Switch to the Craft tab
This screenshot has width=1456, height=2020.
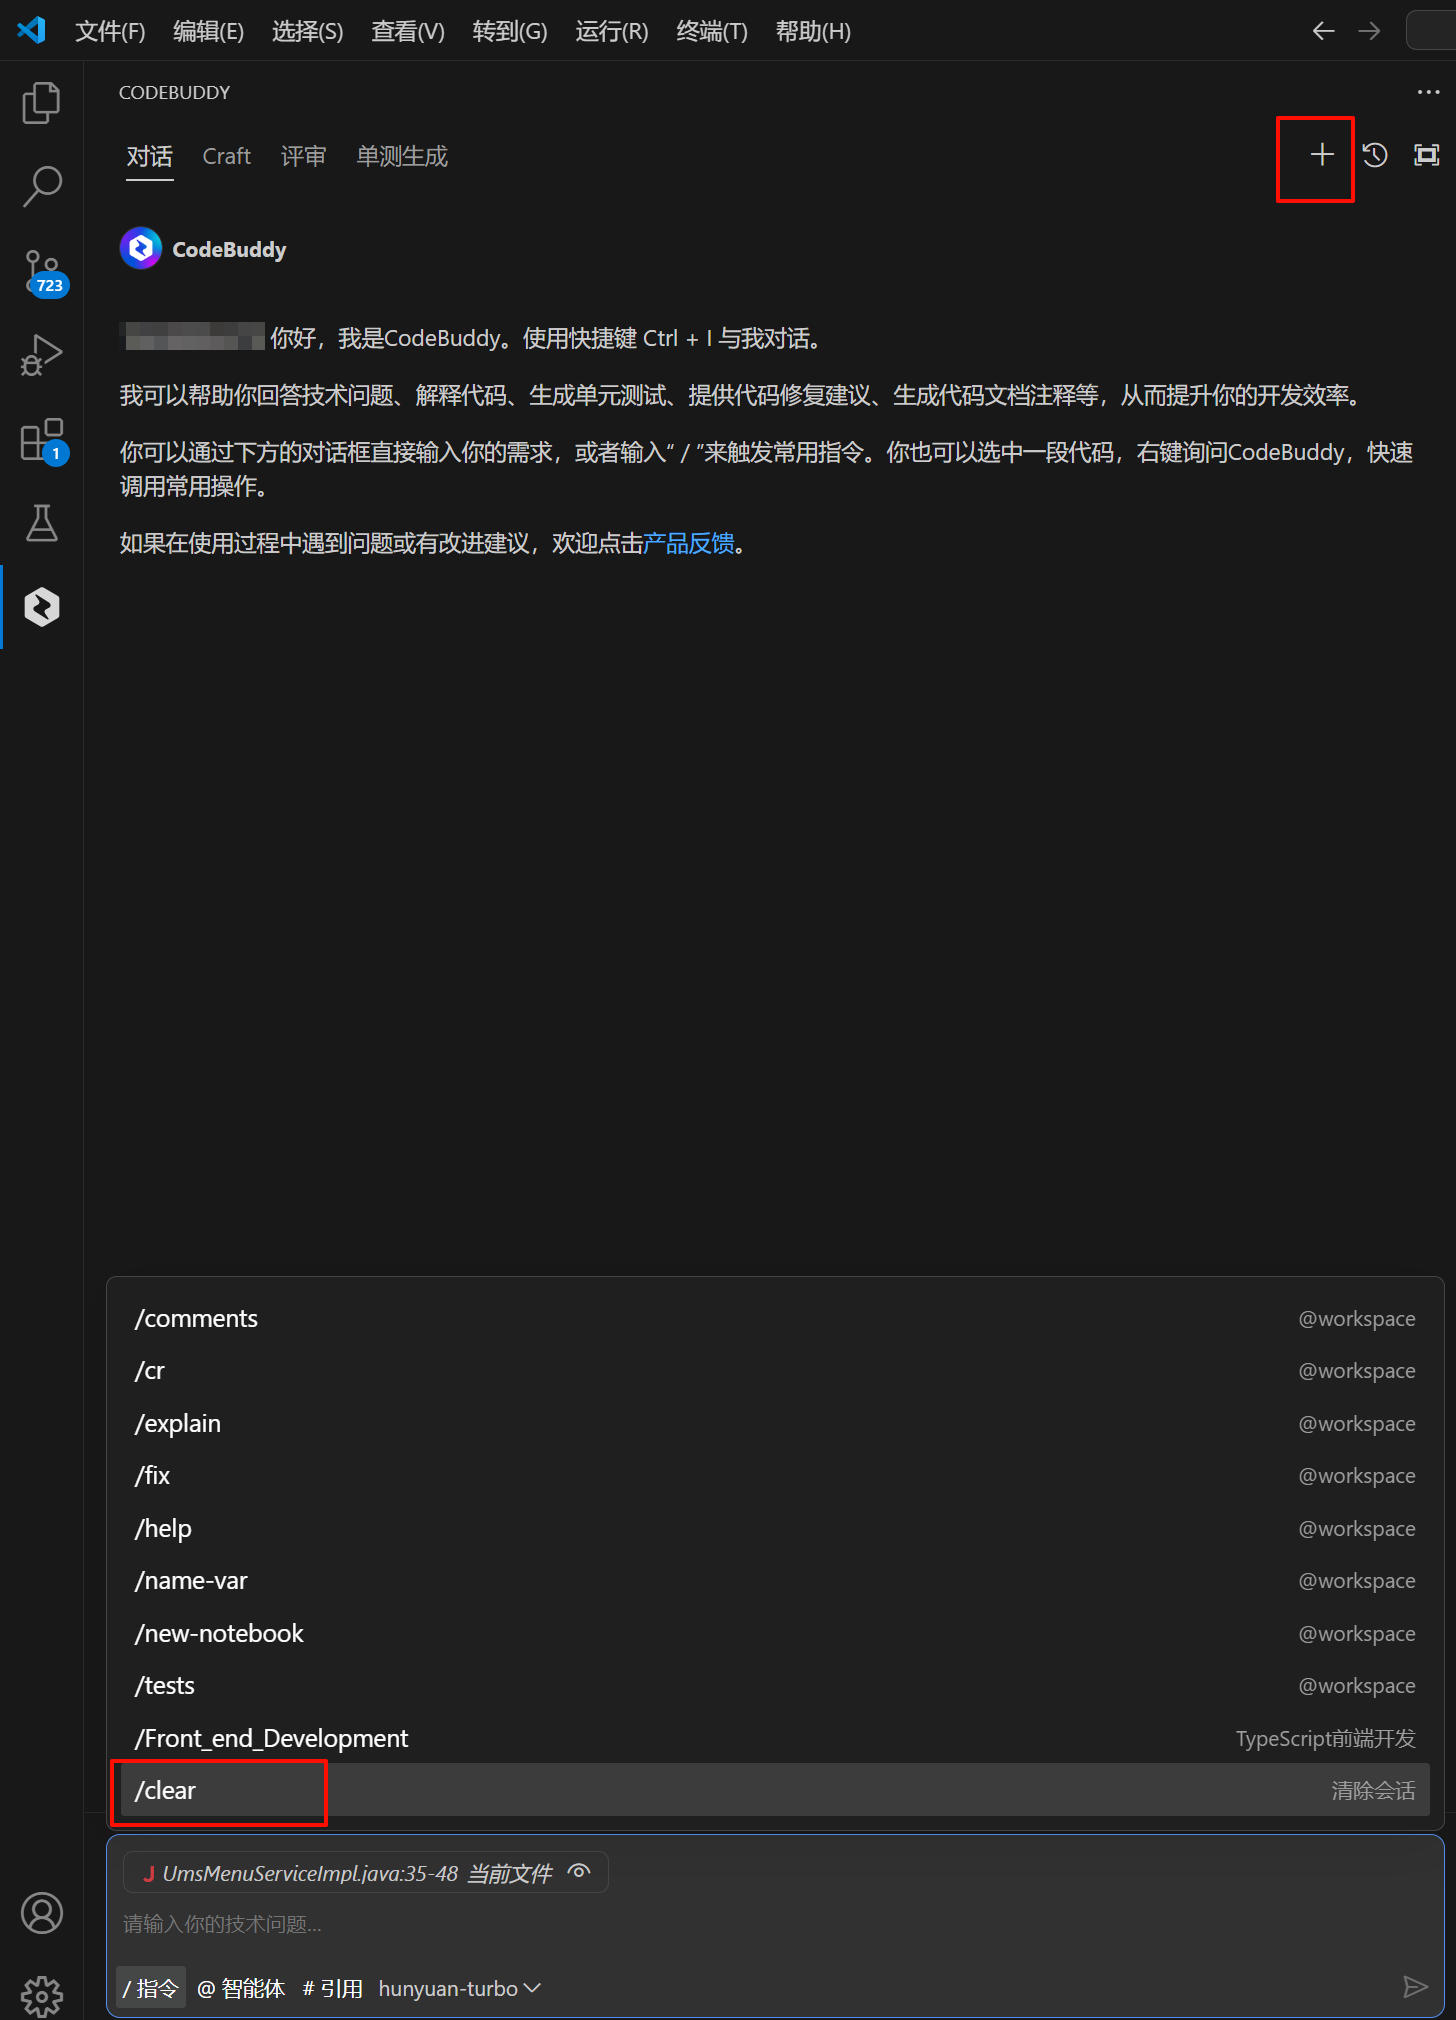click(226, 156)
